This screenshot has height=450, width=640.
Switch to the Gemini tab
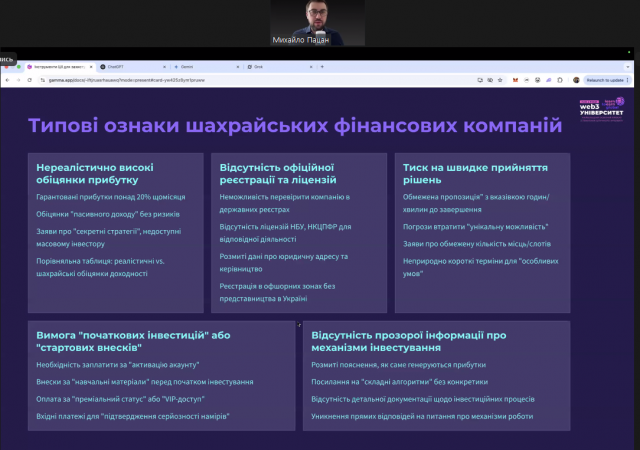(206, 67)
